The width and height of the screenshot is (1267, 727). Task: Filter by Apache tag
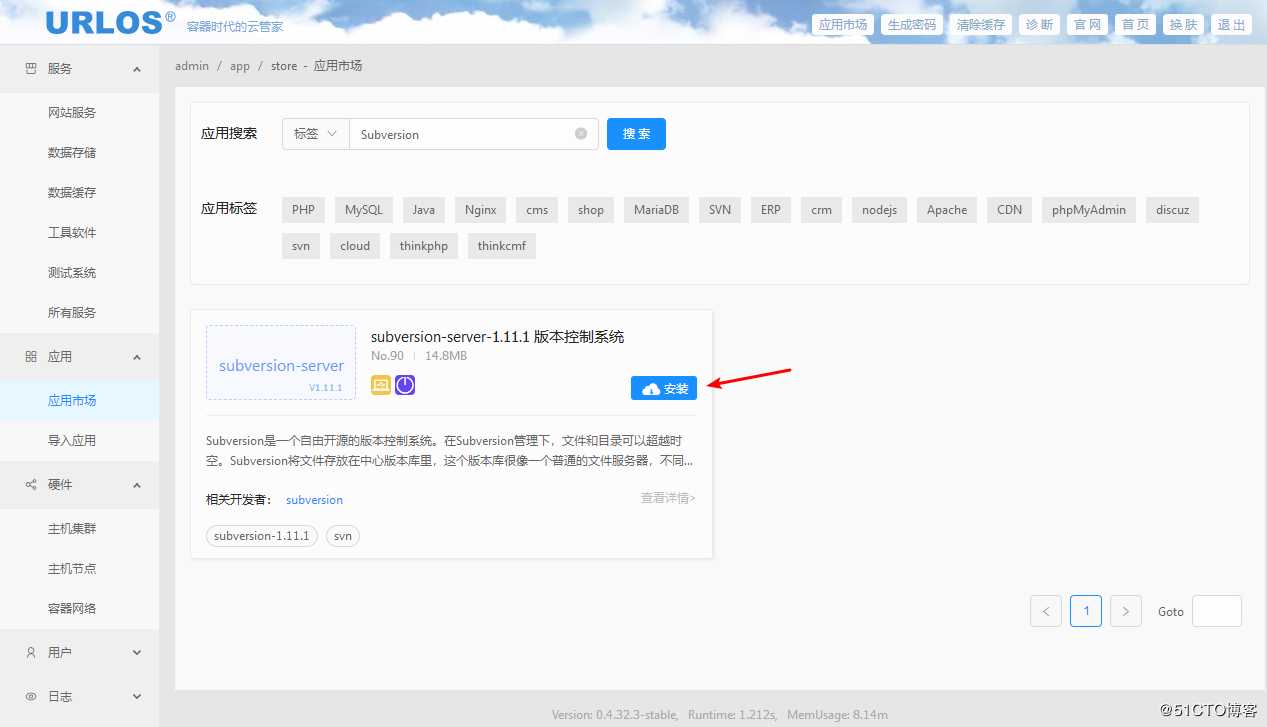[x=947, y=210]
